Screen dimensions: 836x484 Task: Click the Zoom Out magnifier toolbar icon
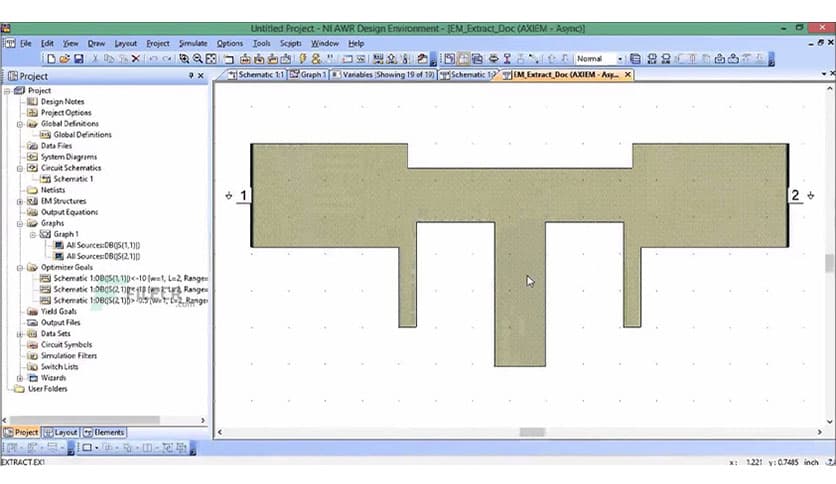coord(198,59)
